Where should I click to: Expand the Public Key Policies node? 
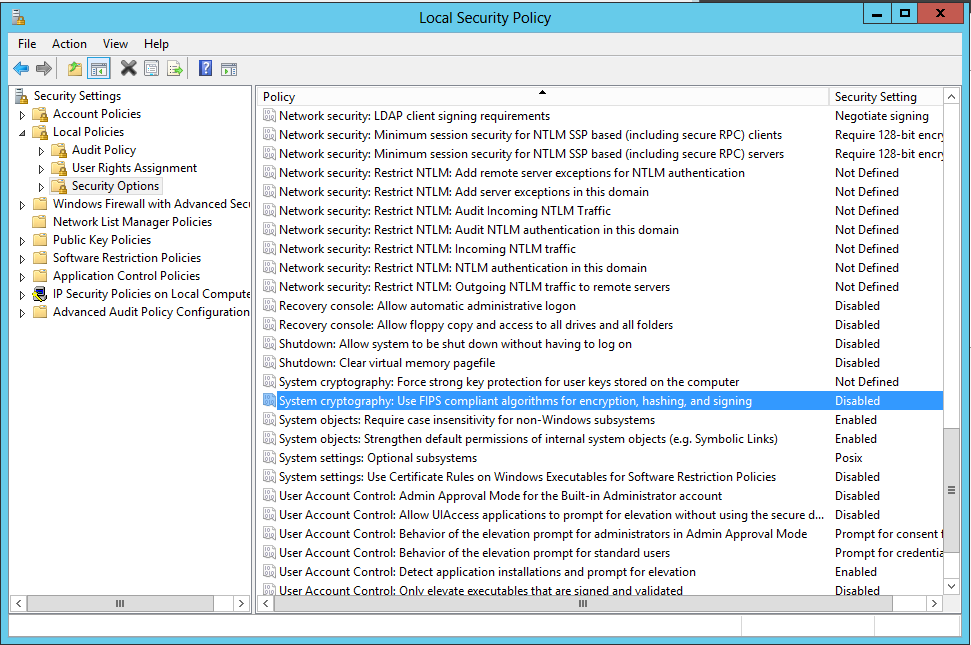[22, 240]
